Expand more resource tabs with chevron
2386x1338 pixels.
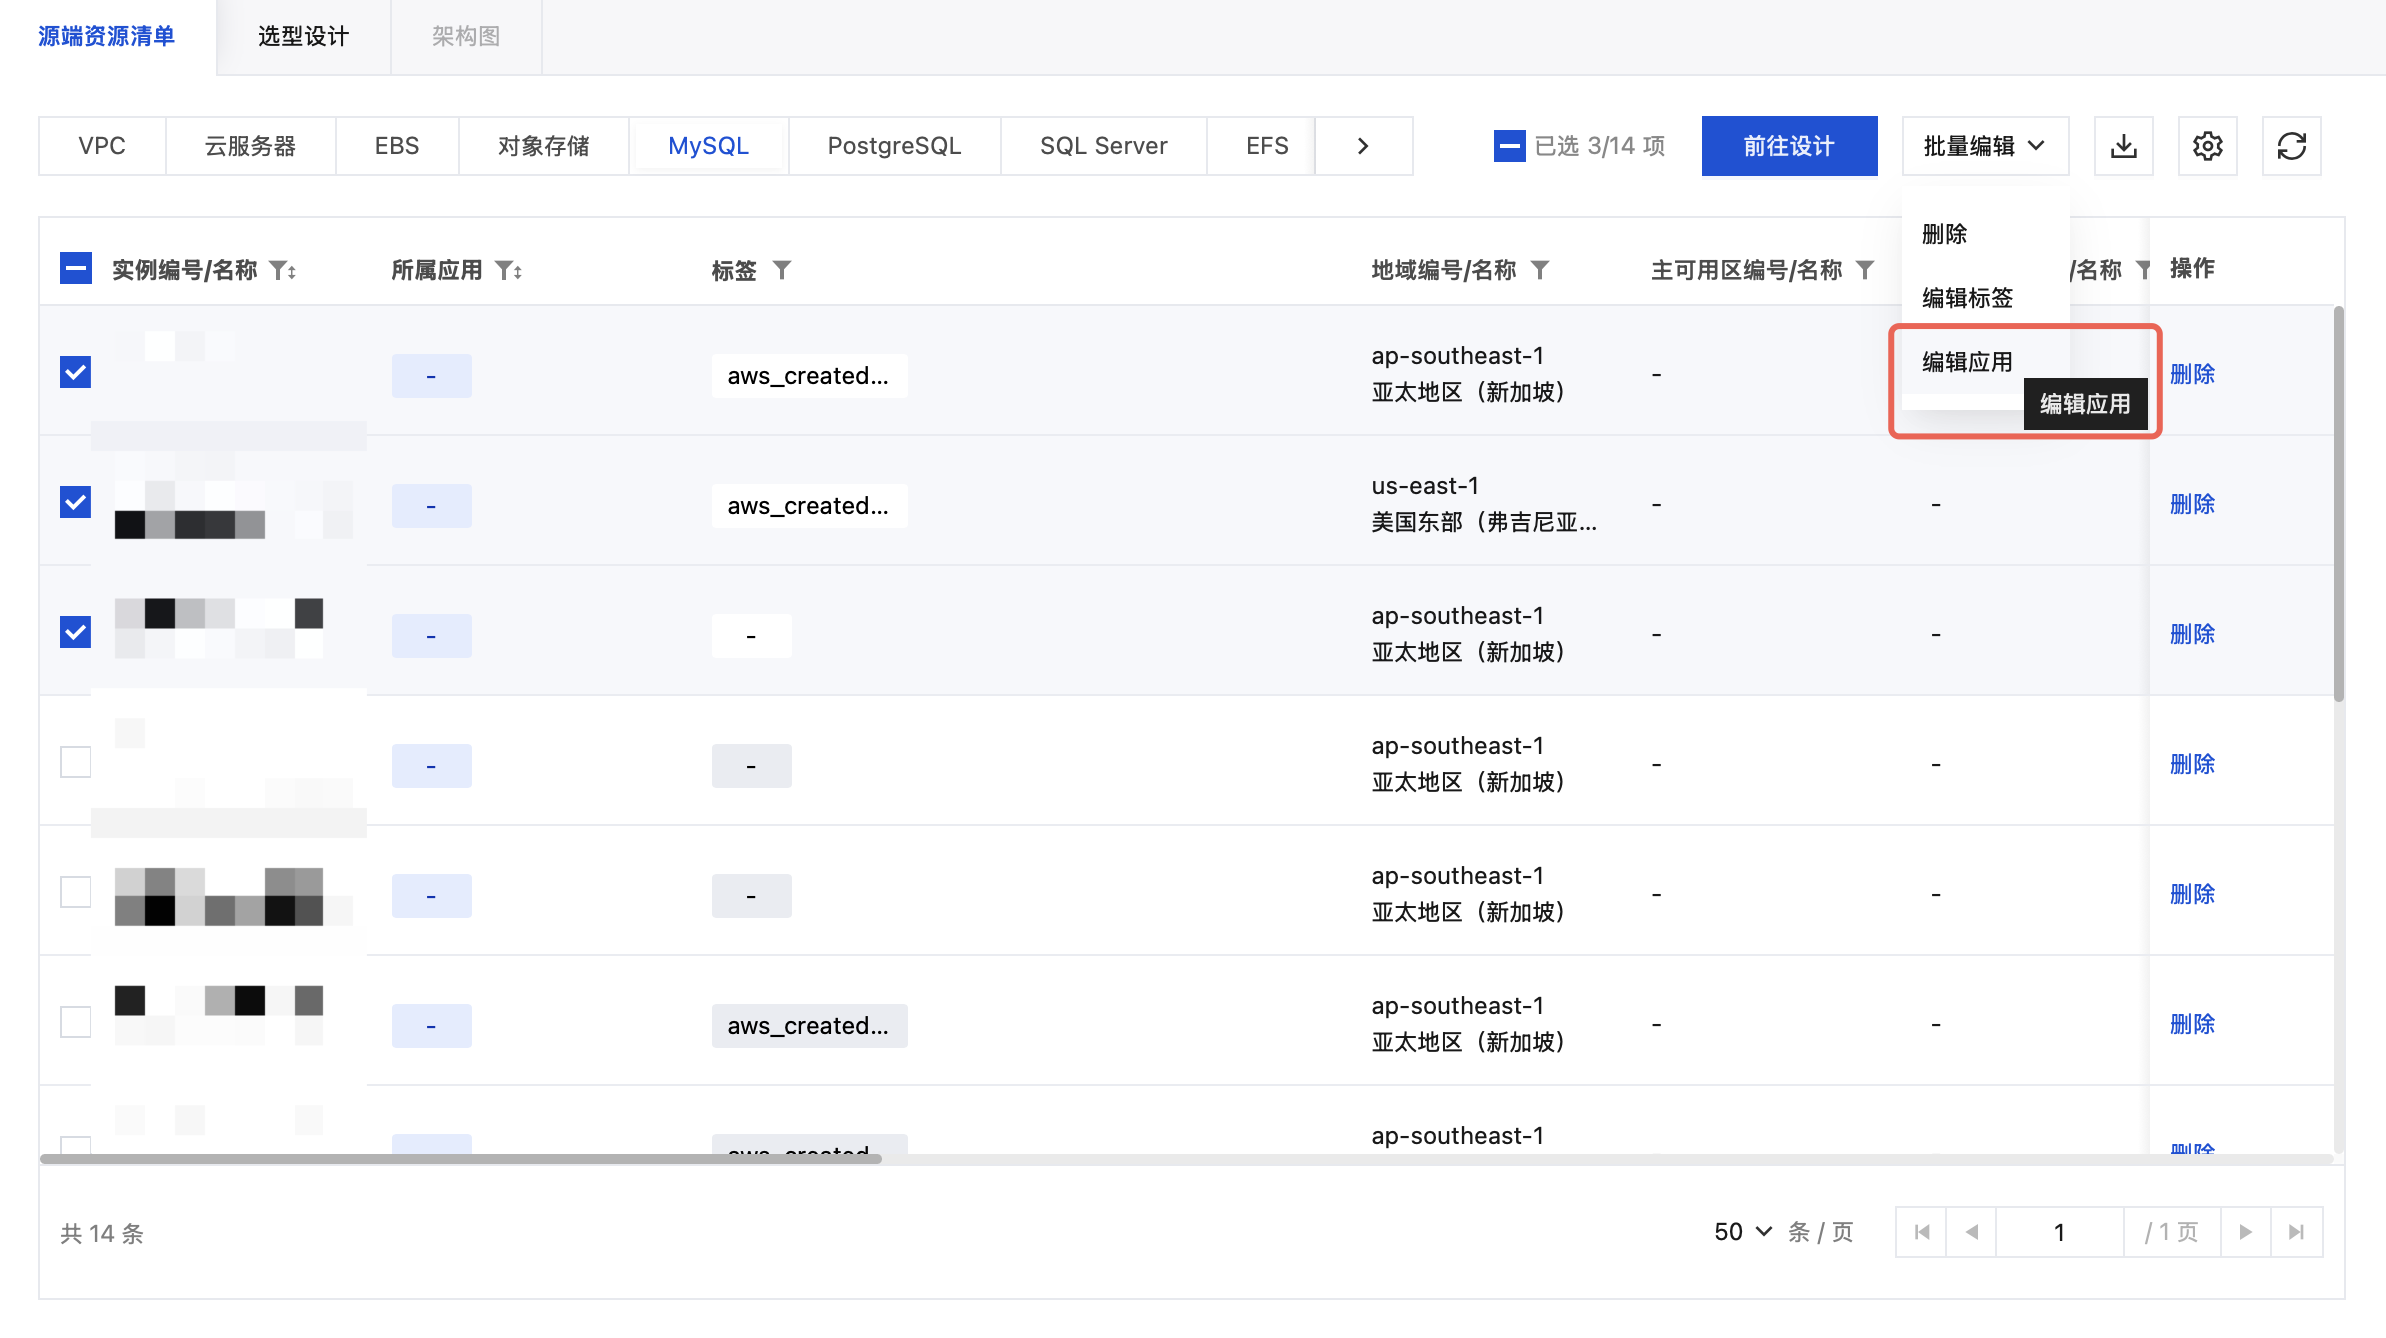1363,146
